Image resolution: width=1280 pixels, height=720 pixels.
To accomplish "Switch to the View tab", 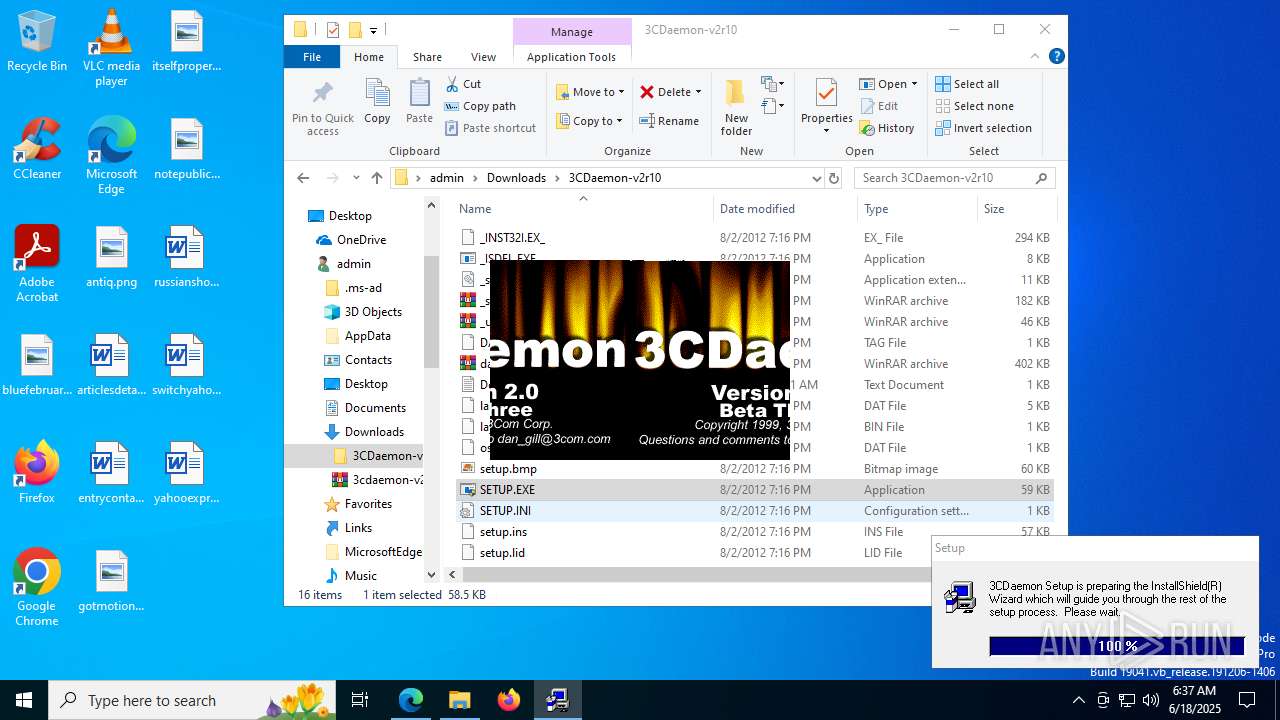I will [x=483, y=57].
